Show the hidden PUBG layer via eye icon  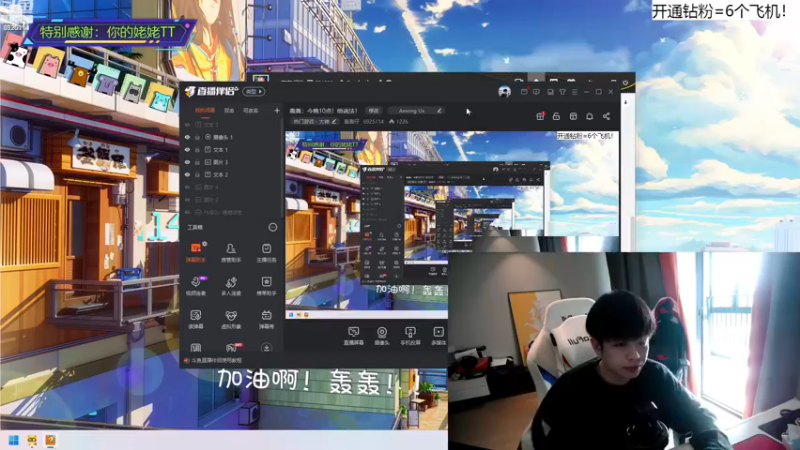187,212
